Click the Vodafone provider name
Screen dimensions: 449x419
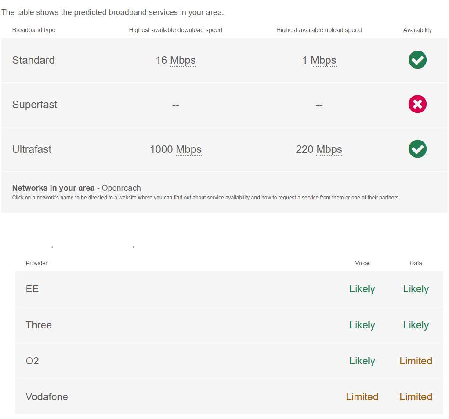pyautogui.click(x=47, y=397)
